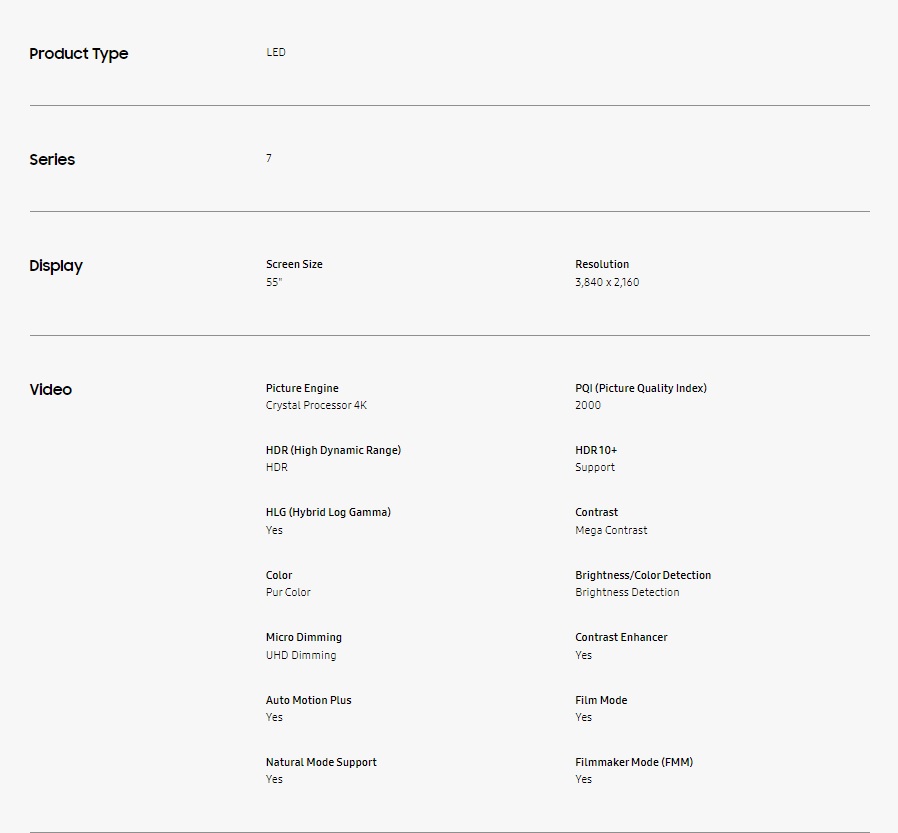This screenshot has width=898, height=833.
Task: Click the HDR (High Dynamic Range) label
Action: point(333,450)
